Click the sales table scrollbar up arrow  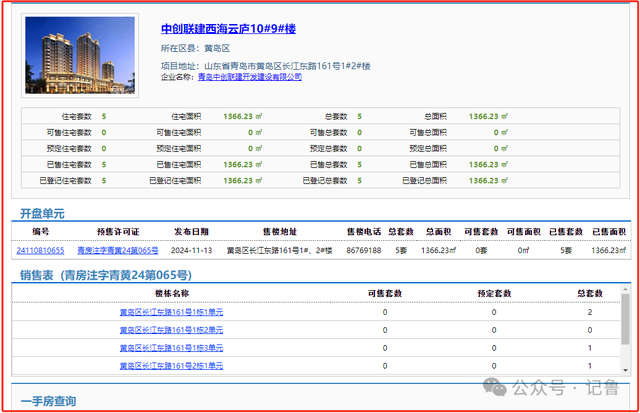pyautogui.click(x=625, y=289)
